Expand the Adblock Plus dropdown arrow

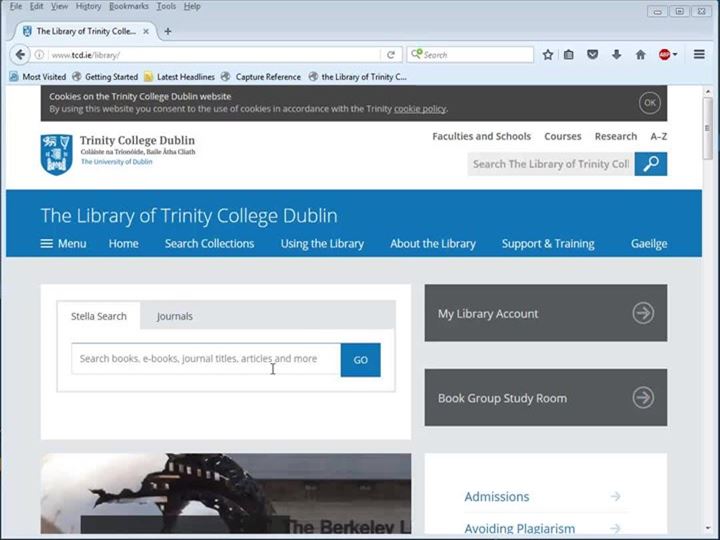(x=676, y=55)
